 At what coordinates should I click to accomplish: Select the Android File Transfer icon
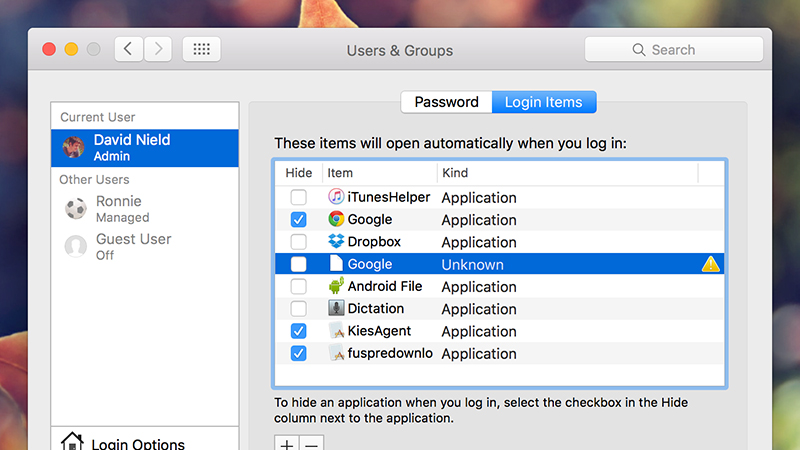(x=336, y=286)
